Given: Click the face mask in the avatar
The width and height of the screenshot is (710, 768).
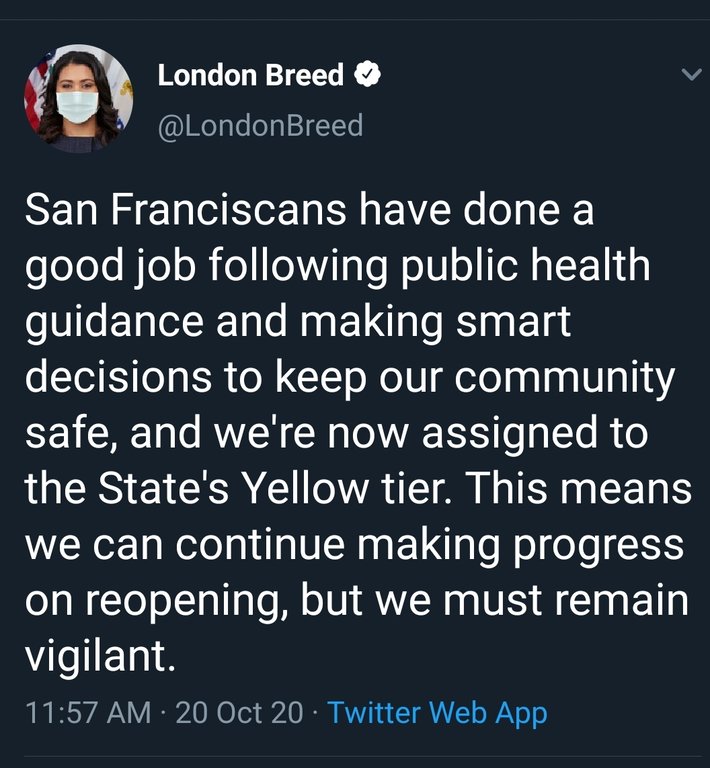Looking at the screenshot, I should click(x=76, y=106).
